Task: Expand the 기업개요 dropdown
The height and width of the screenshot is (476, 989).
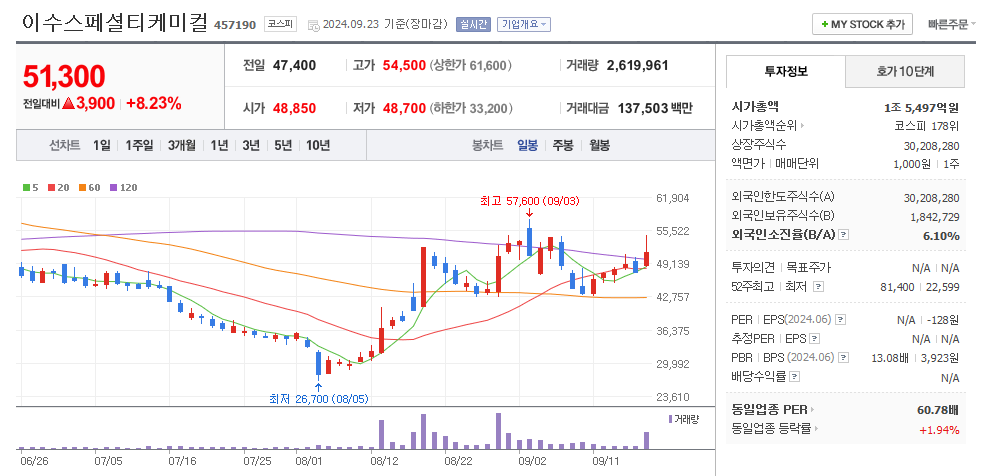Action: 524,25
